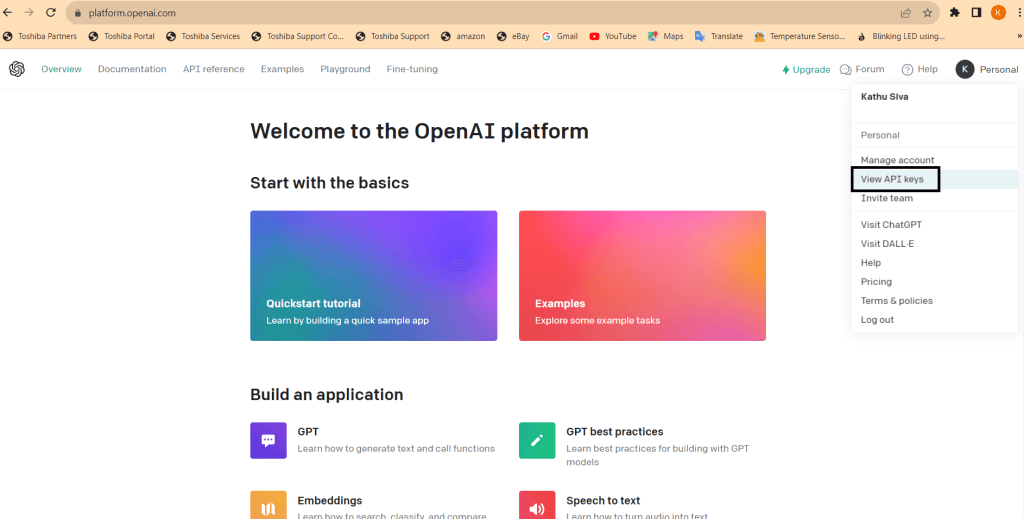Open the Toshiba Partners bookmark
The width and height of the screenshot is (1024, 519).
(40, 37)
